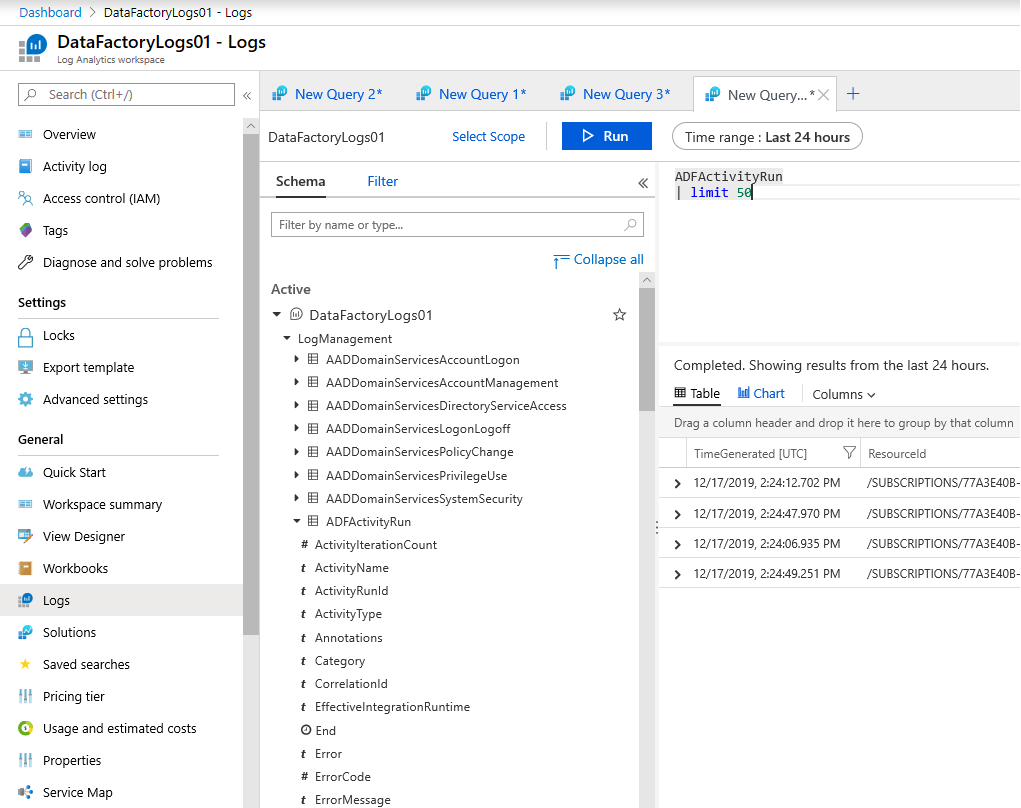
Task: Open the Columns dropdown
Action: click(x=844, y=395)
